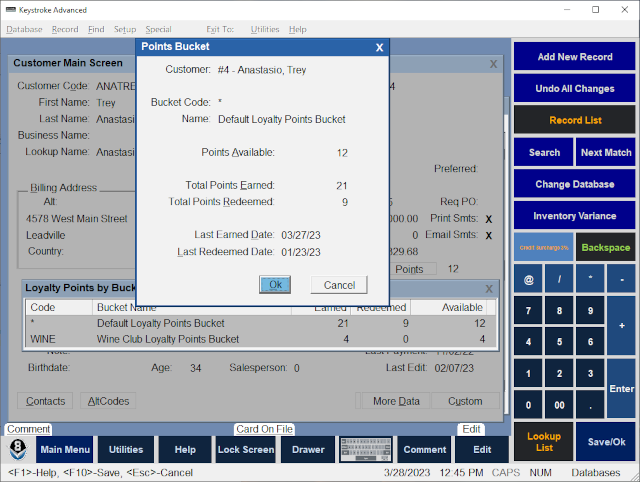Image resolution: width=640 pixels, height=482 pixels.
Task: Click the Keystroke logo icon near Main Menu
Action: click(18, 449)
